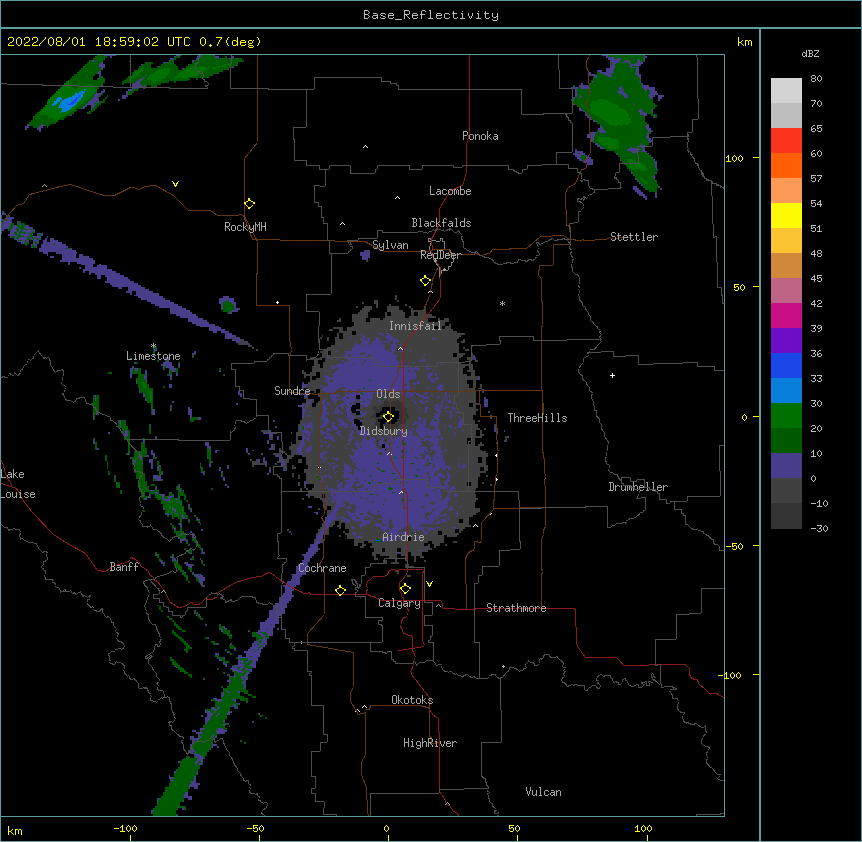862x842 pixels.
Task: Click the Sundre label
Action: pyautogui.click(x=292, y=391)
